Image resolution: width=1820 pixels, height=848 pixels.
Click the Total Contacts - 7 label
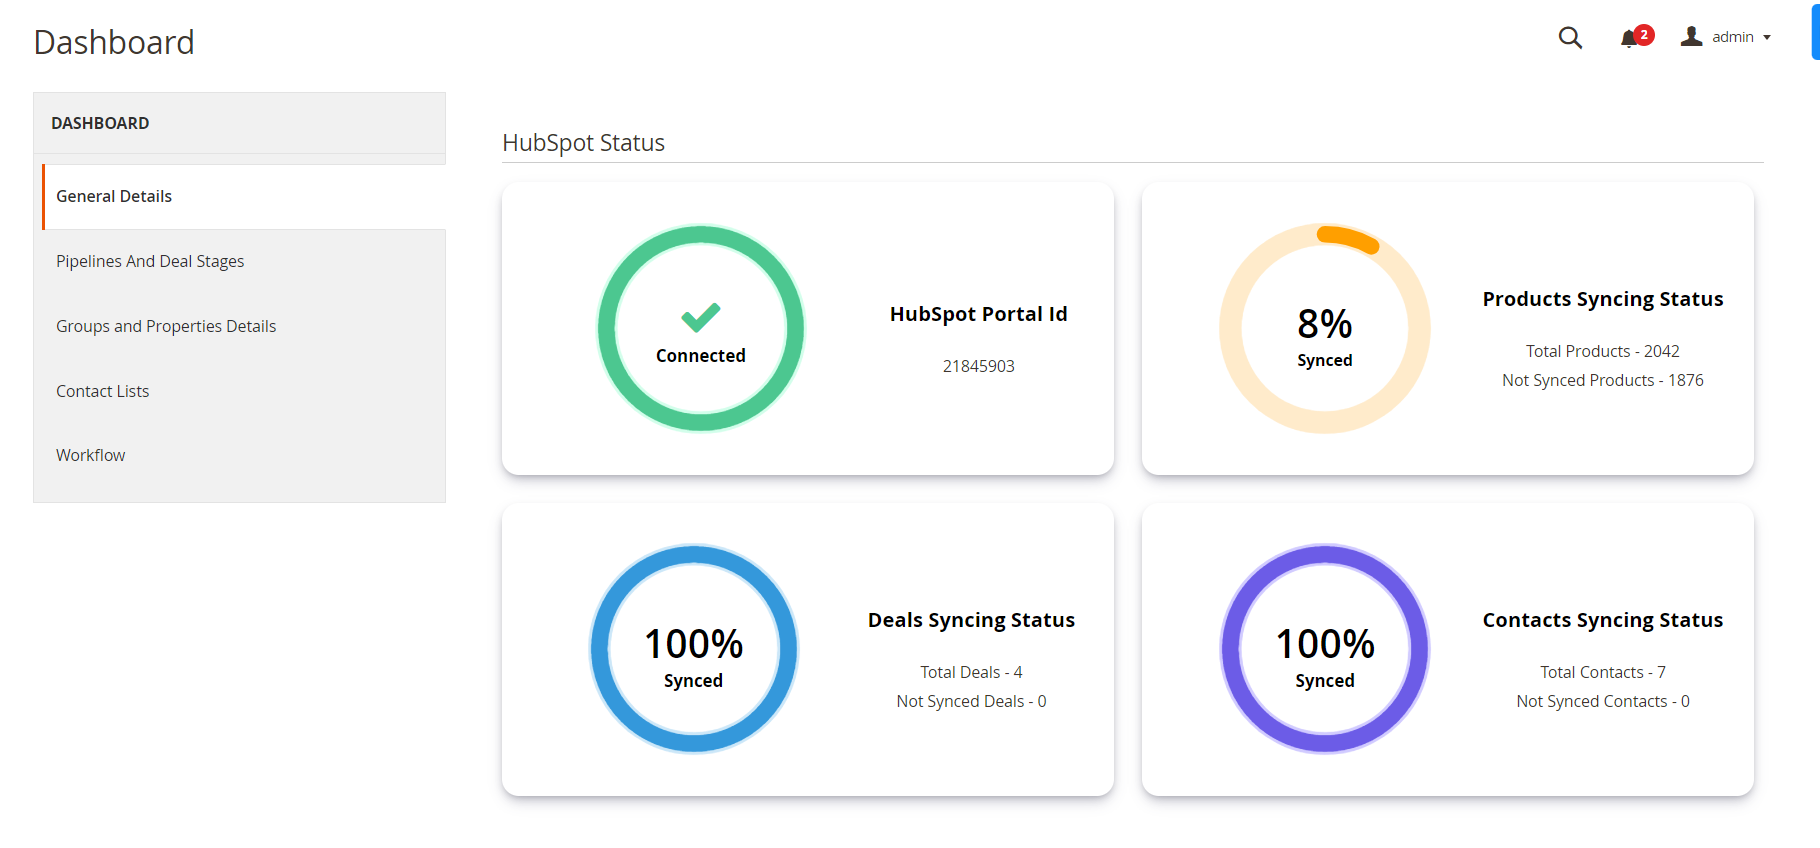(1601, 671)
